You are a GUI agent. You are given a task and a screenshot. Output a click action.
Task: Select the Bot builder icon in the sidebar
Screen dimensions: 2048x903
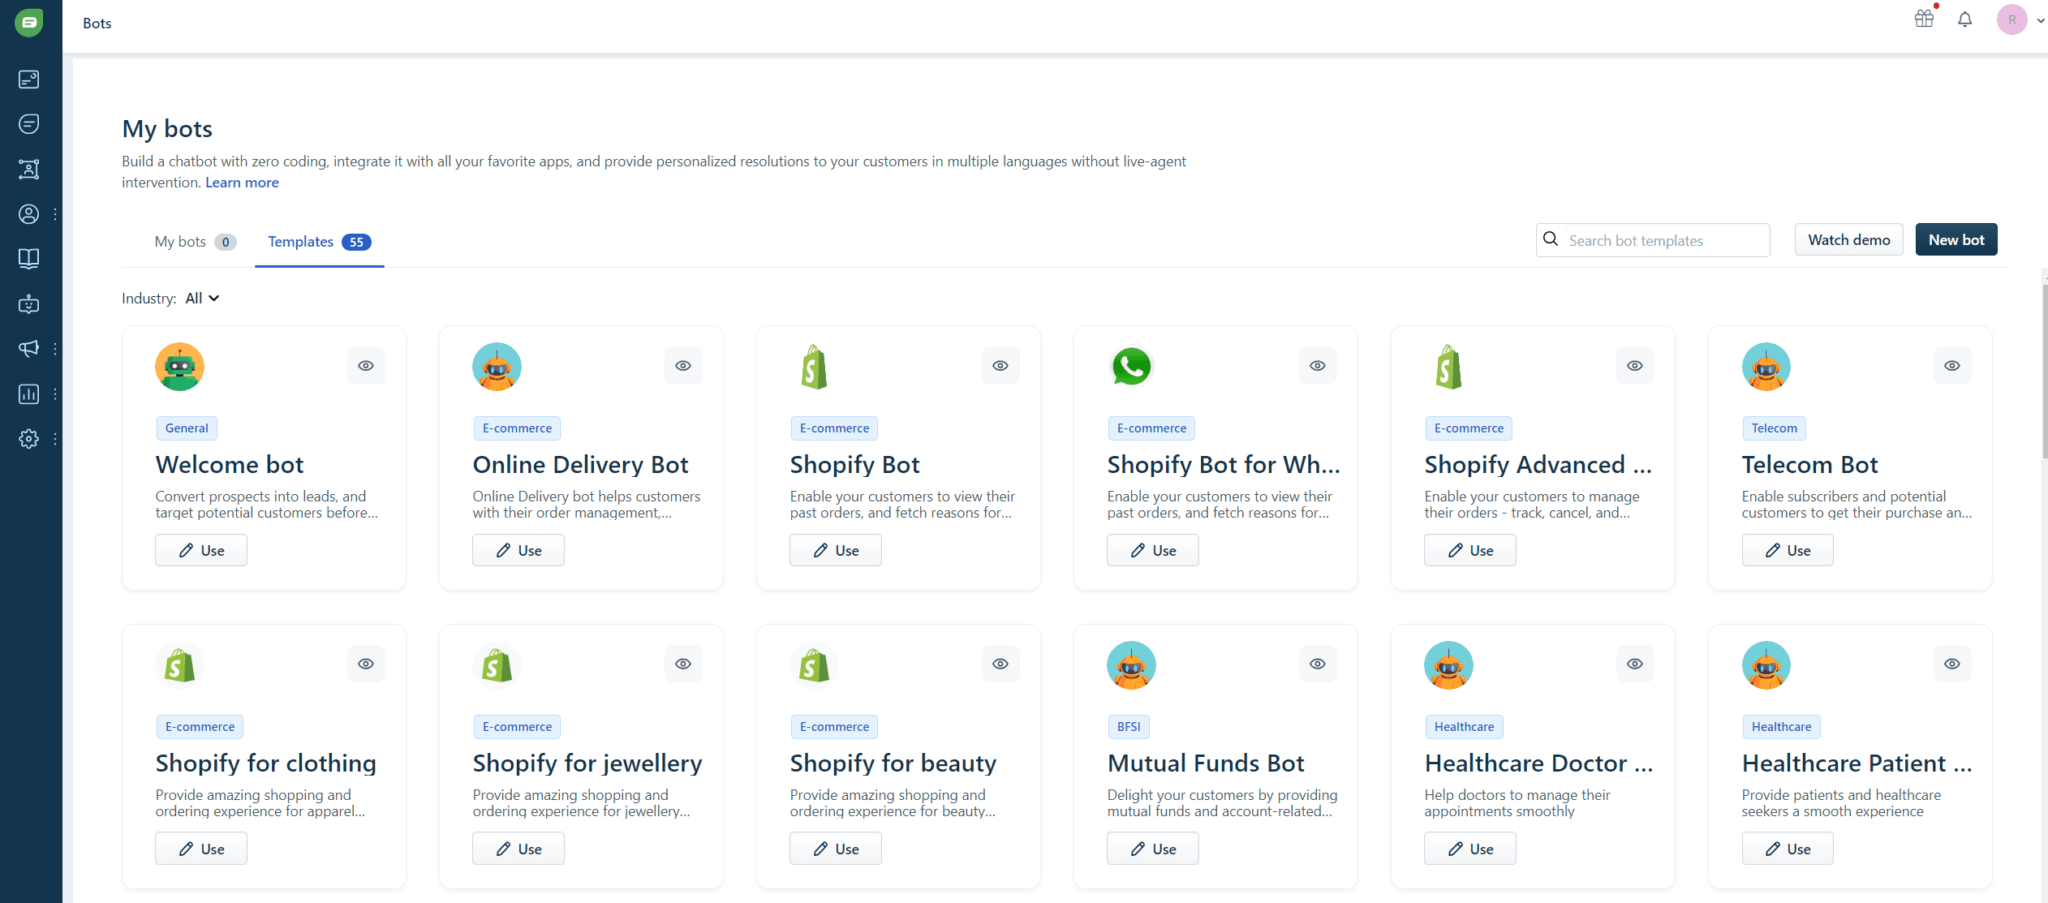tap(28, 304)
